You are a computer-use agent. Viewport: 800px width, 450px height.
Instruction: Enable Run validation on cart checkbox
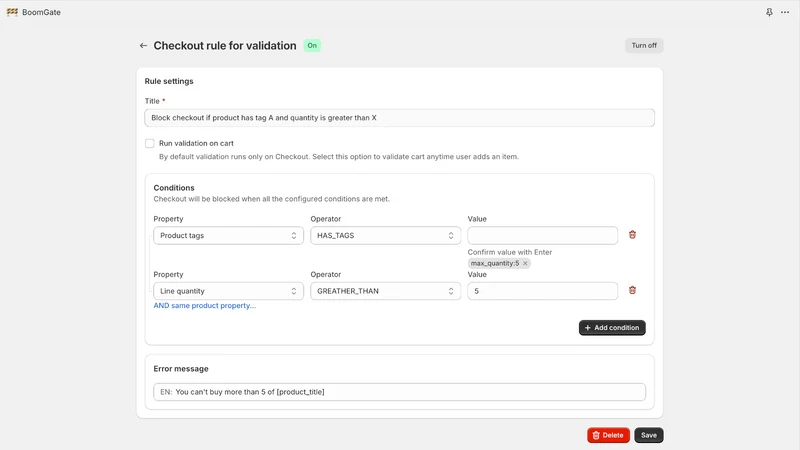tap(149, 143)
